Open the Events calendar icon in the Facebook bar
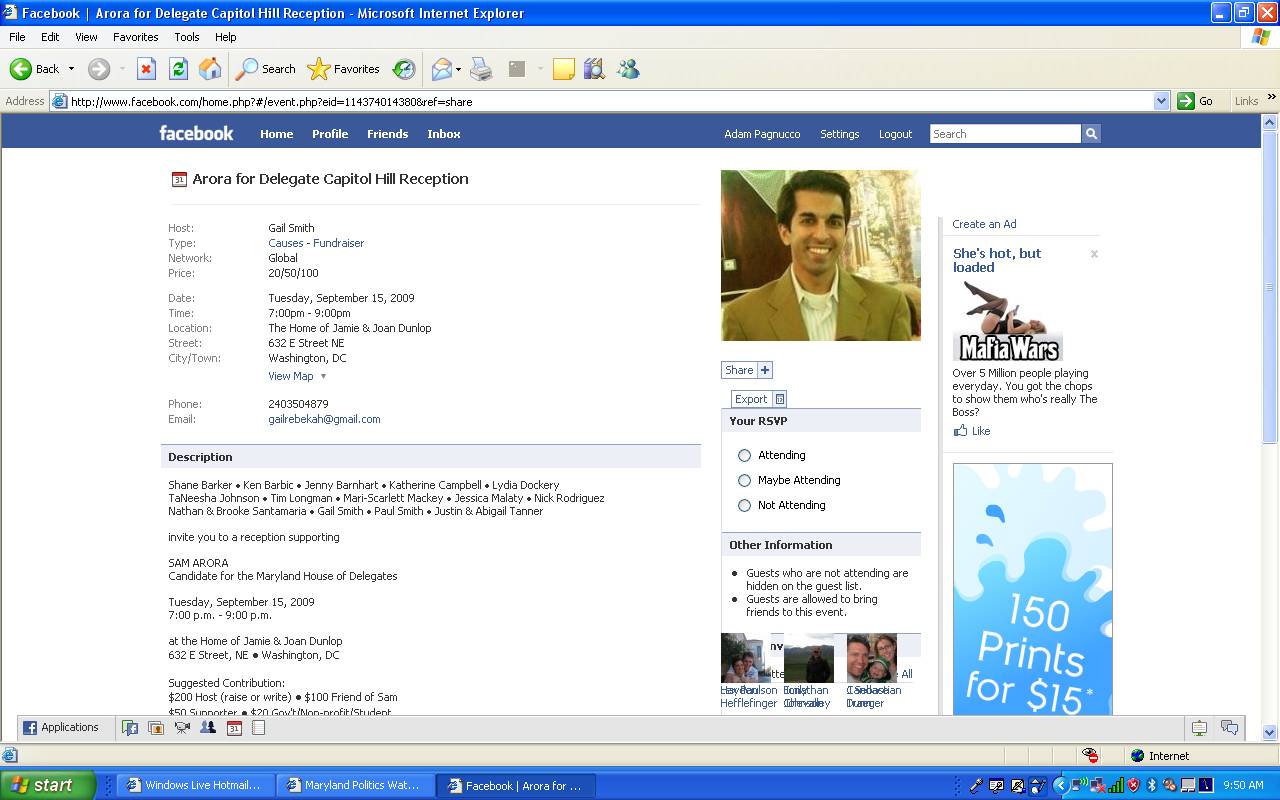The image size is (1280, 800). point(234,728)
